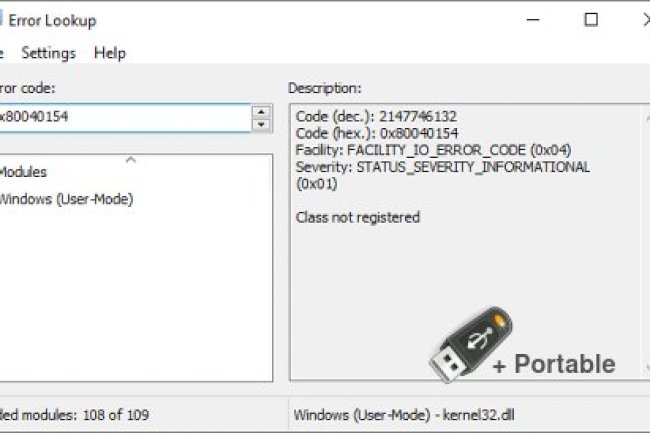This screenshot has height=433, width=650.
Task: Click the Code (hex.) 0x80040154 line
Action: tap(377, 133)
